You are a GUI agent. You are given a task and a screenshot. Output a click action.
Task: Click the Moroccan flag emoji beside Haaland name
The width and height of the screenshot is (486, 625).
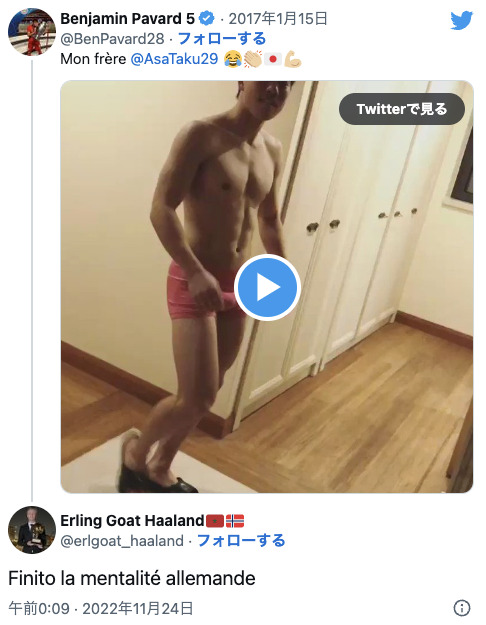coord(215,521)
